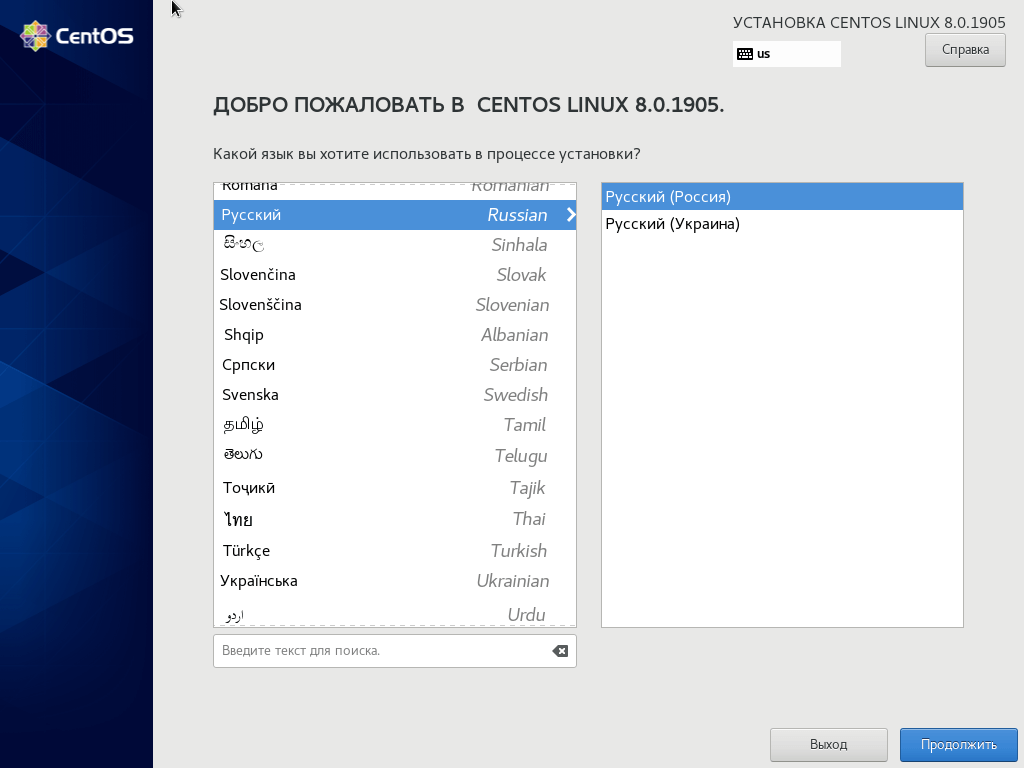The width and height of the screenshot is (1024, 768).
Task: Click the arrow chevron beside Russian
Action: [x=570, y=215]
